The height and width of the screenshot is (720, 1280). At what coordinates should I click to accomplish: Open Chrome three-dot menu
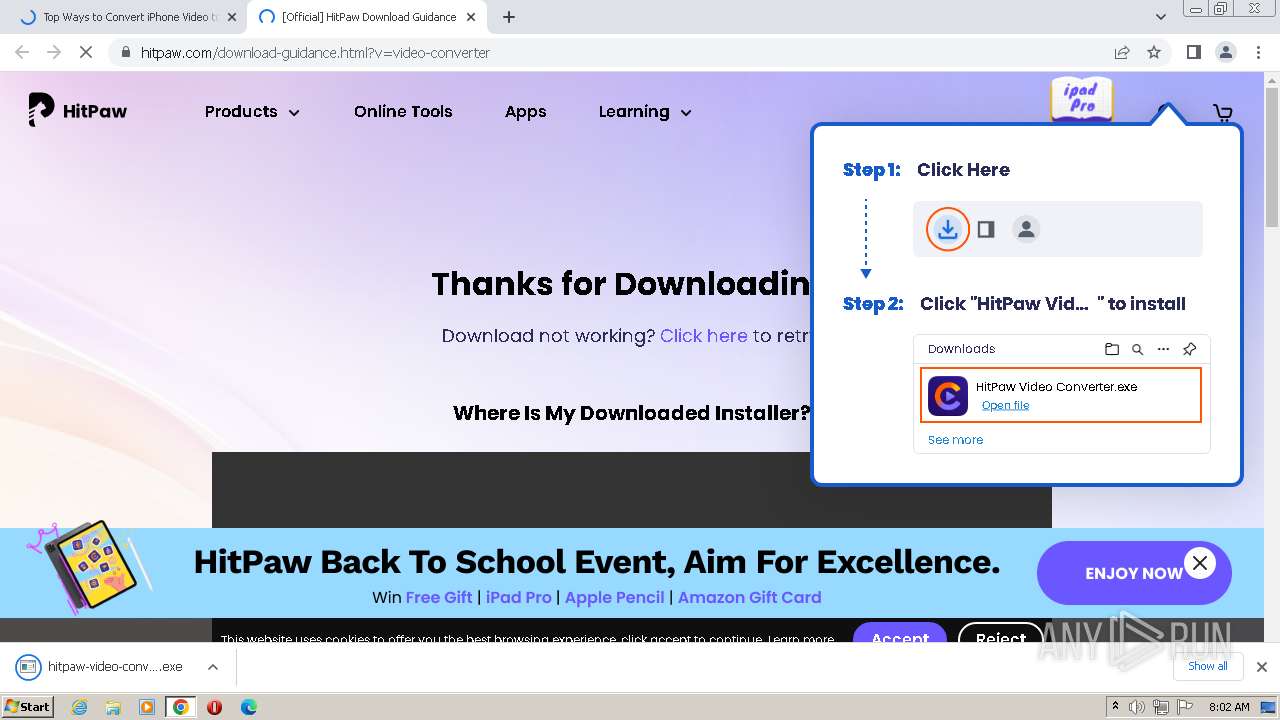[x=1258, y=52]
